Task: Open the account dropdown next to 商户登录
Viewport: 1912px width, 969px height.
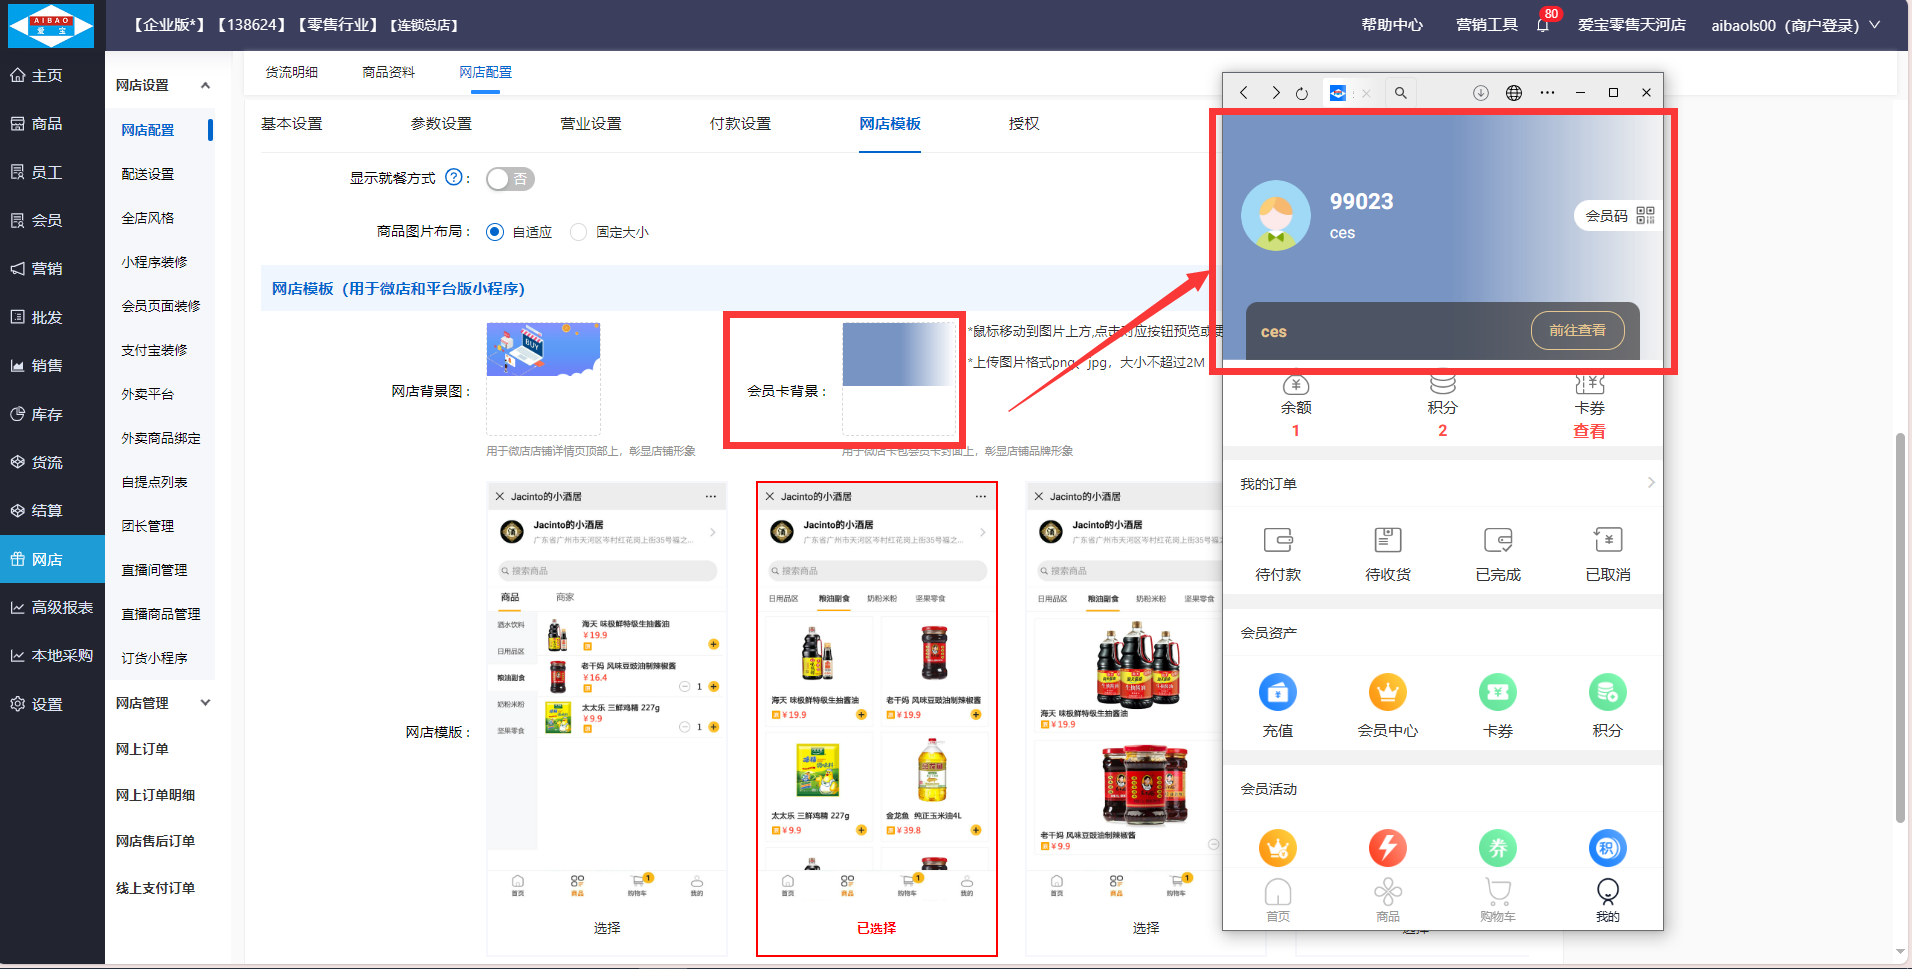Action: click(1874, 25)
